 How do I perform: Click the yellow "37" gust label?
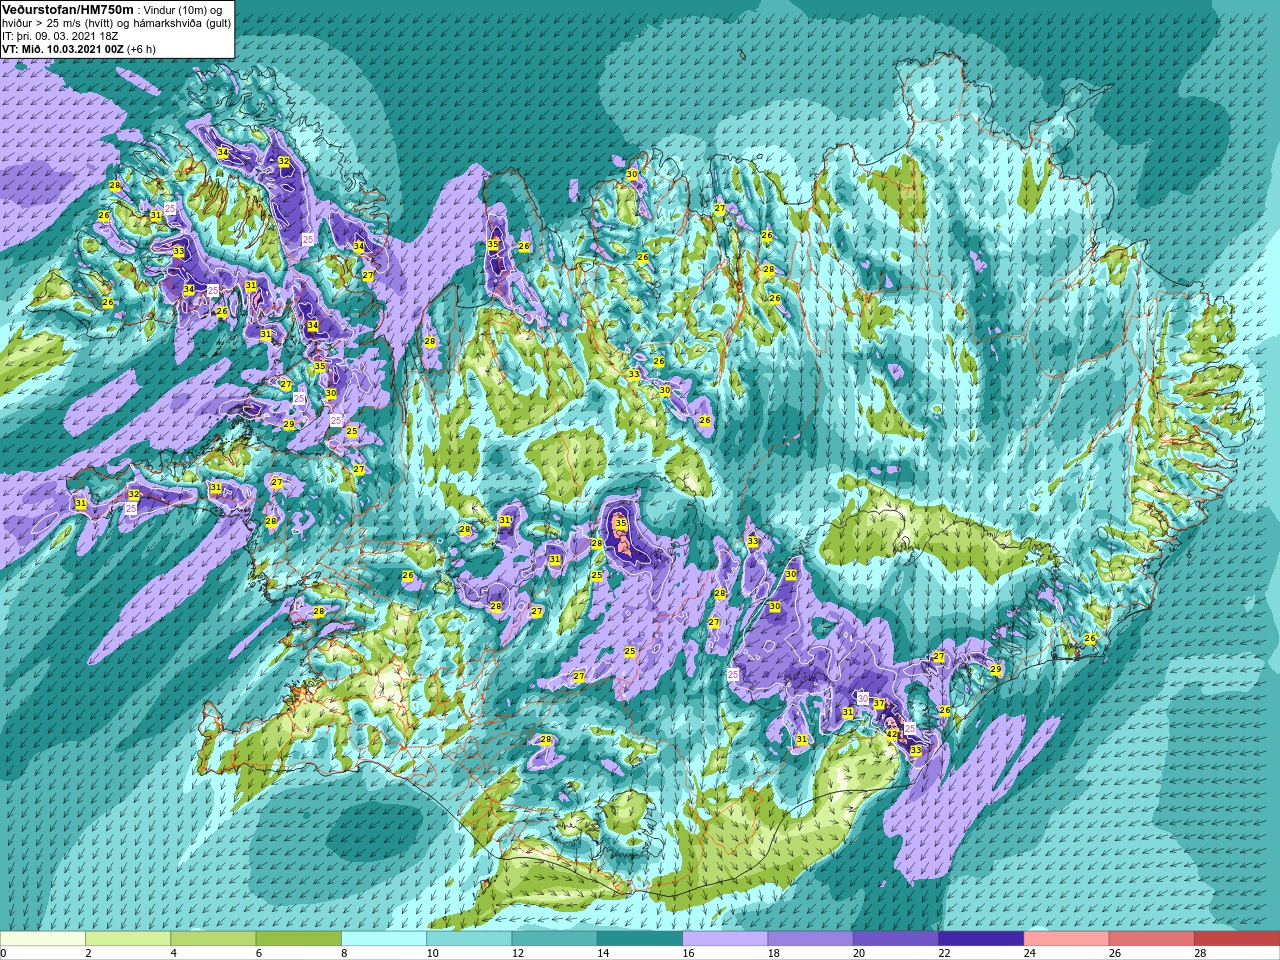(879, 704)
